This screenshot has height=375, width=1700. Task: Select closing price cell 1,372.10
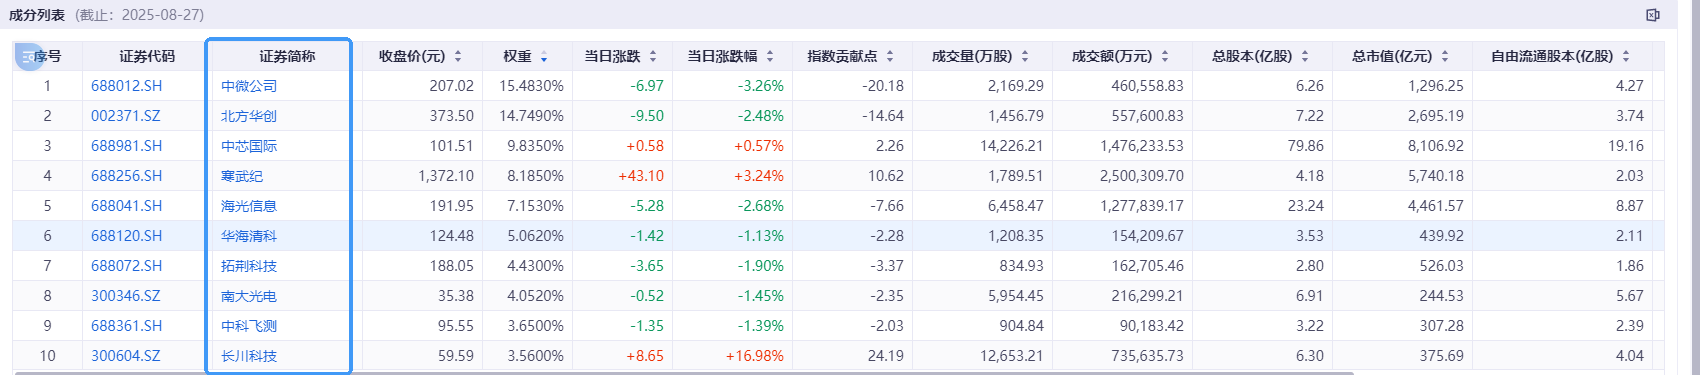click(x=446, y=176)
